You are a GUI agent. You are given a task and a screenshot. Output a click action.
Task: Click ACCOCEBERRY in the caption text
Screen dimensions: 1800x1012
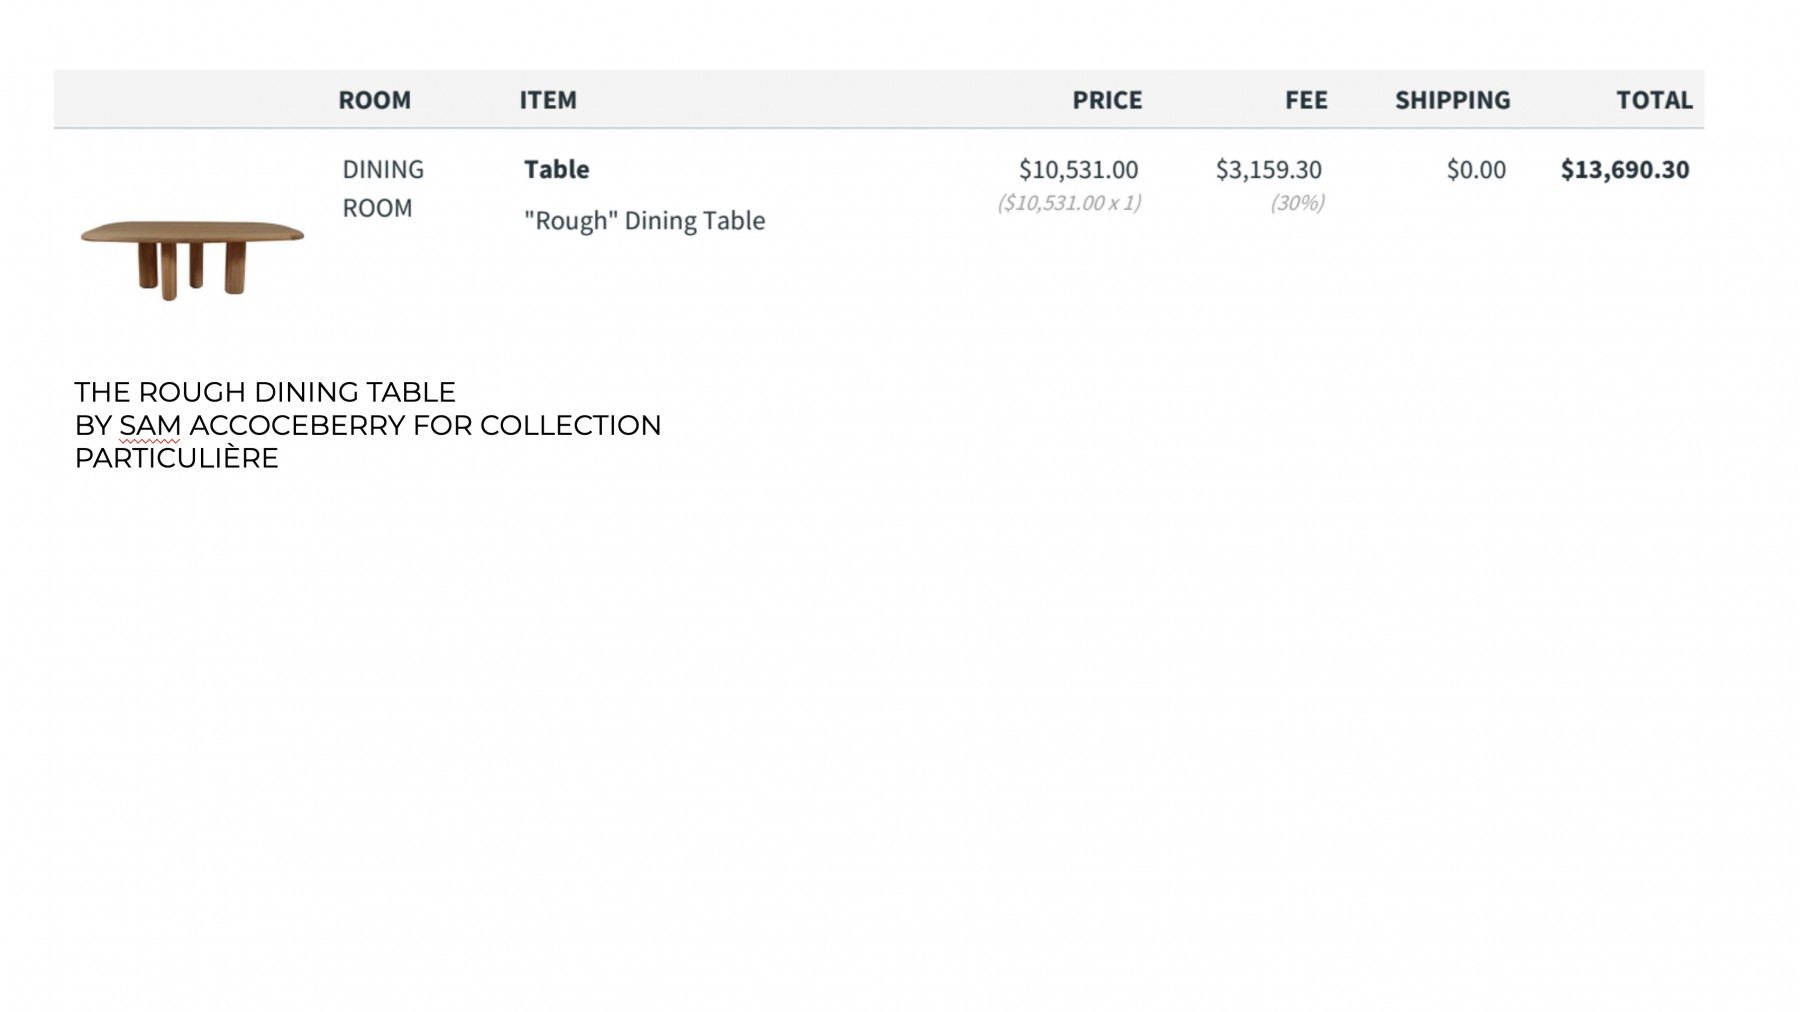pyautogui.click(x=297, y=426)
